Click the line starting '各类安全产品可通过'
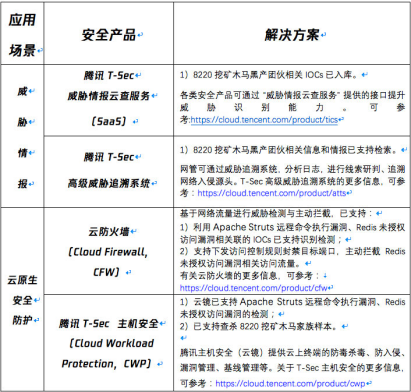 292,95
